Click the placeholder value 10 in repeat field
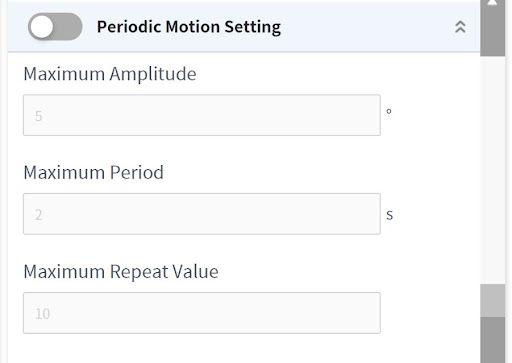512x363 pixels. (42, 314)
